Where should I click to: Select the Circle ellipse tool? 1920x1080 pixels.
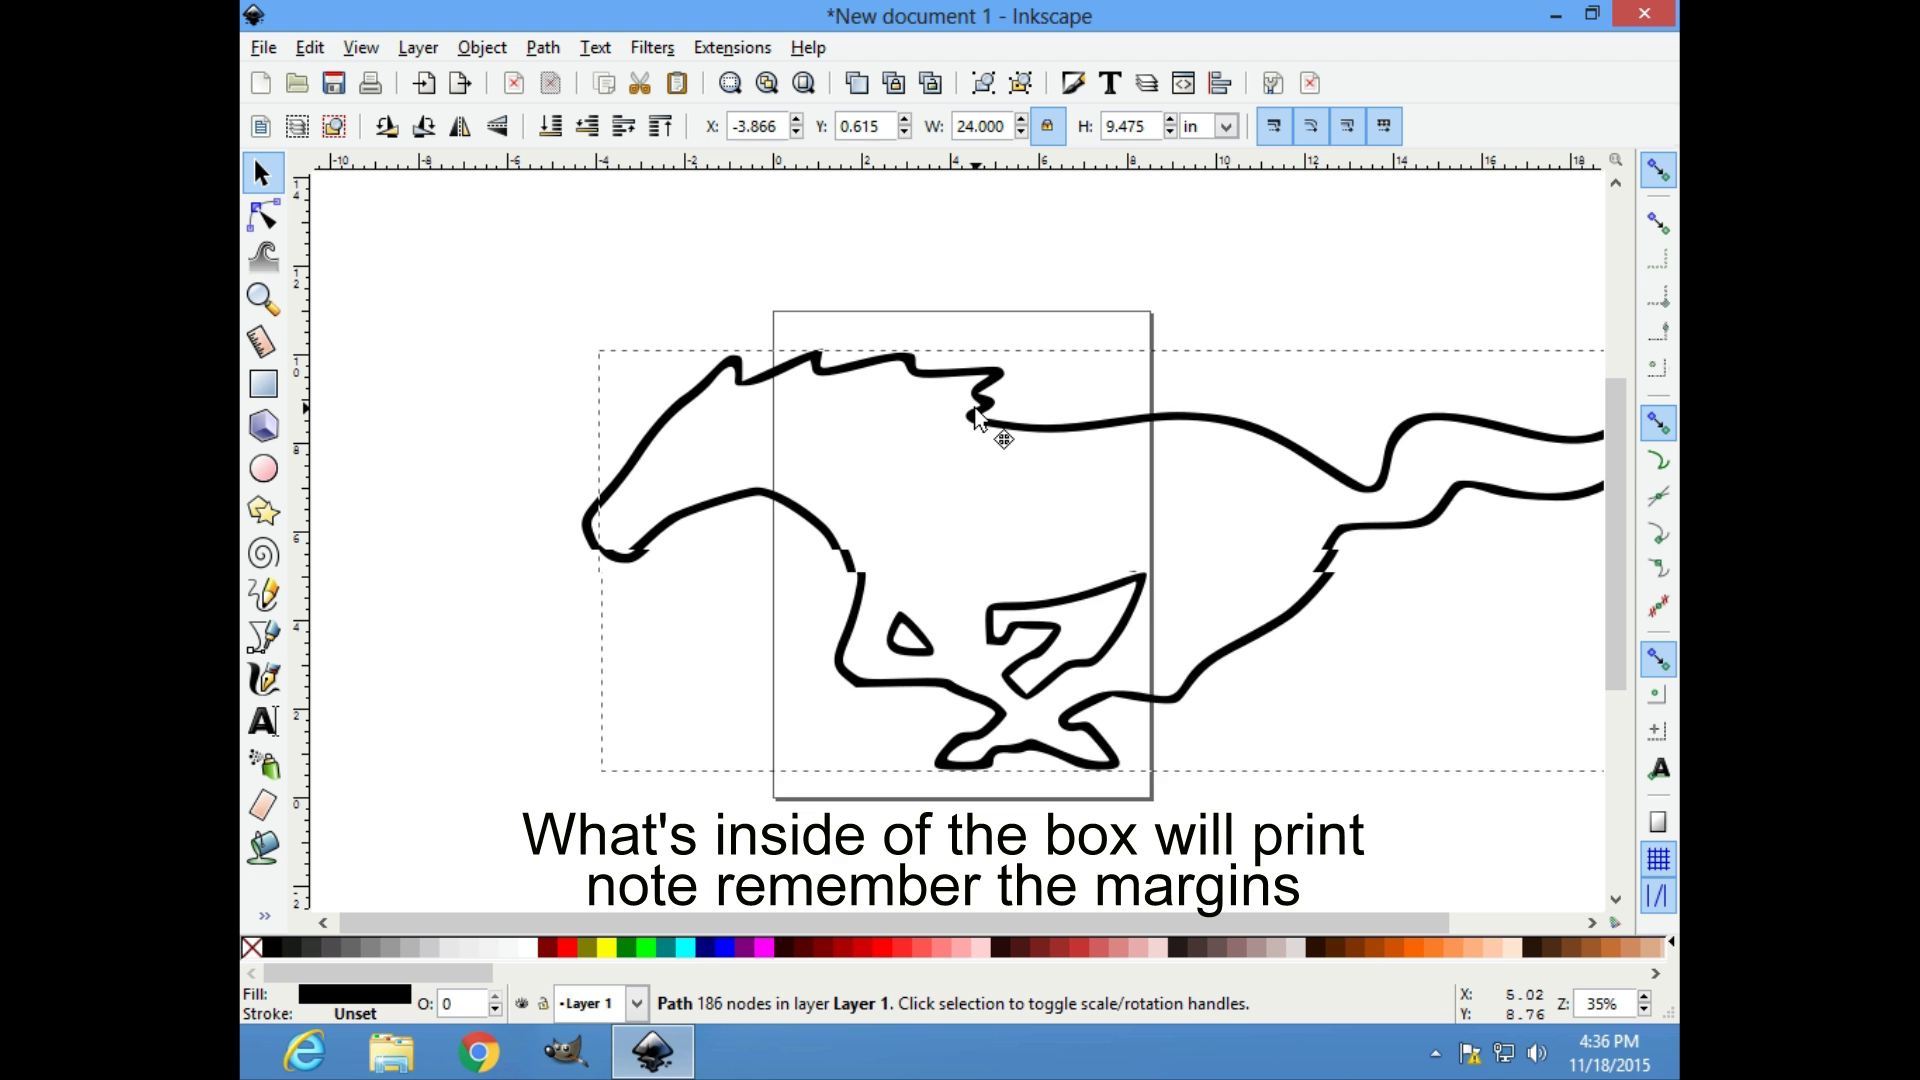263,468
